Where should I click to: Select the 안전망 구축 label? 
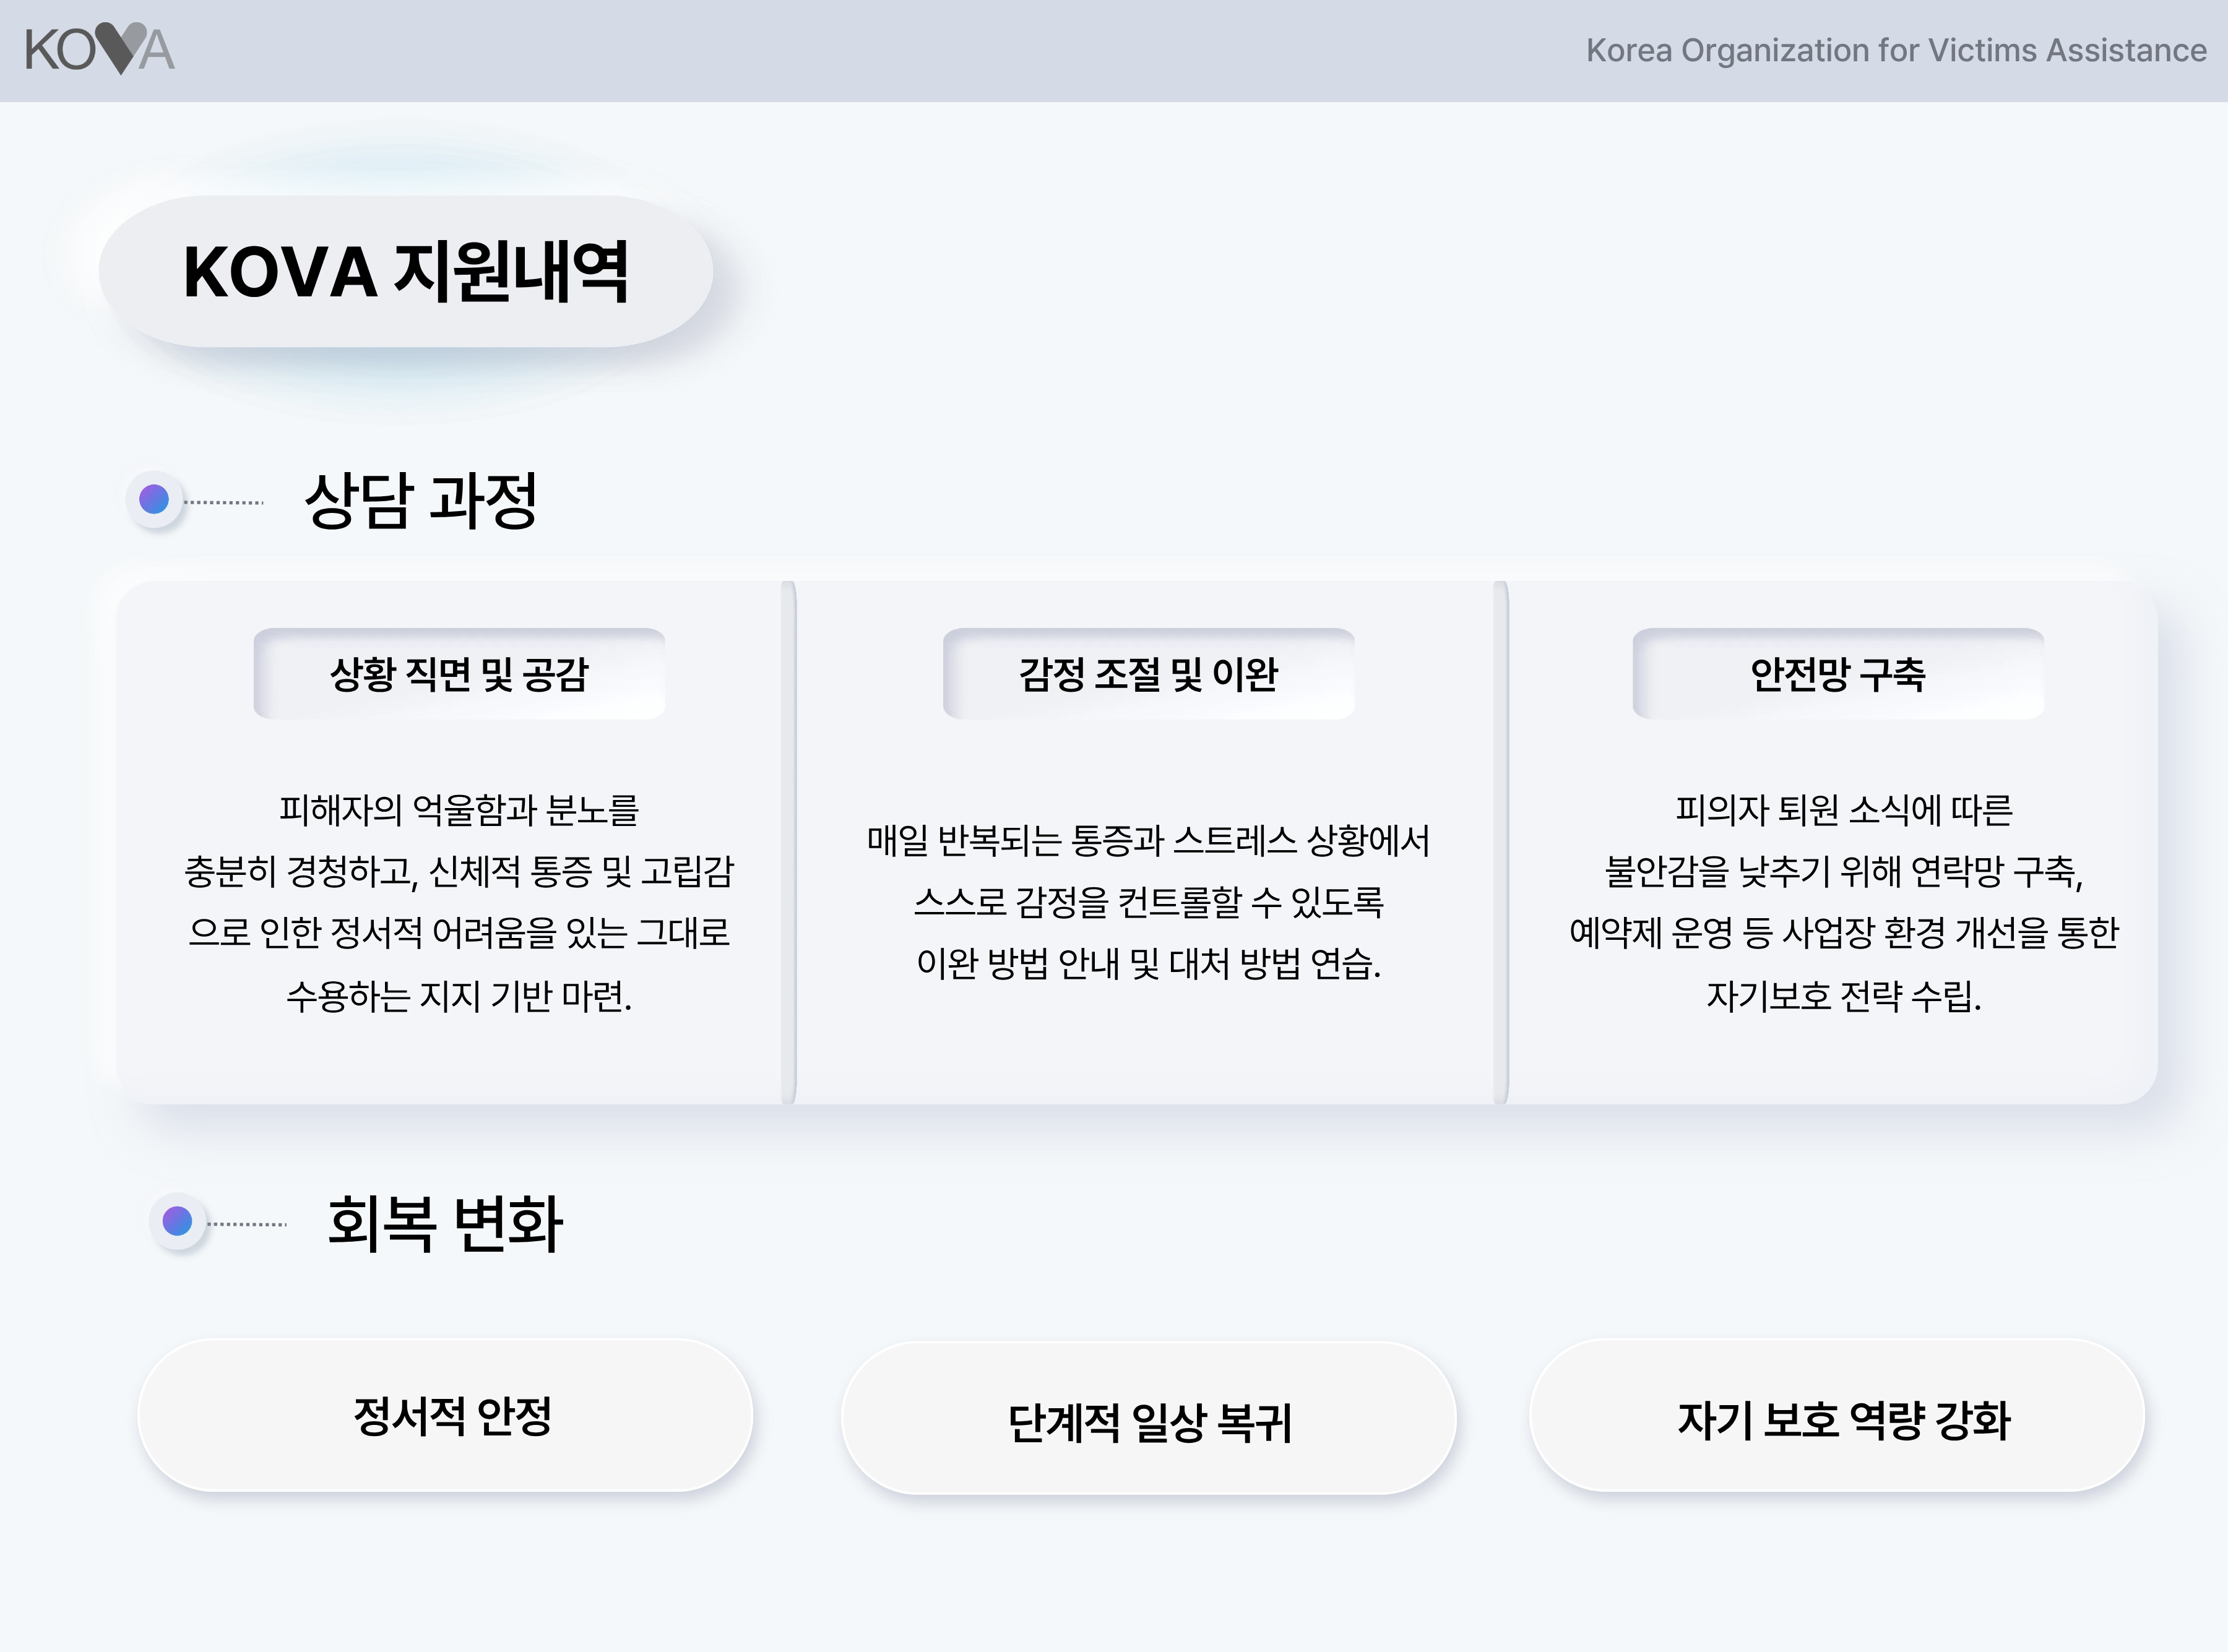[x=1838, y=674]
